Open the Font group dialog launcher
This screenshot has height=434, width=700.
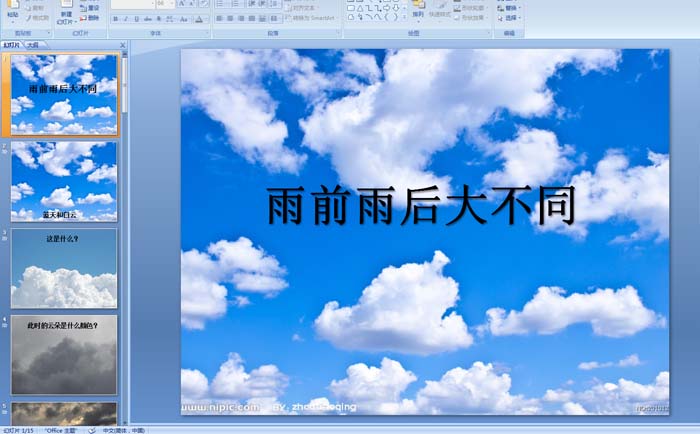207,33
